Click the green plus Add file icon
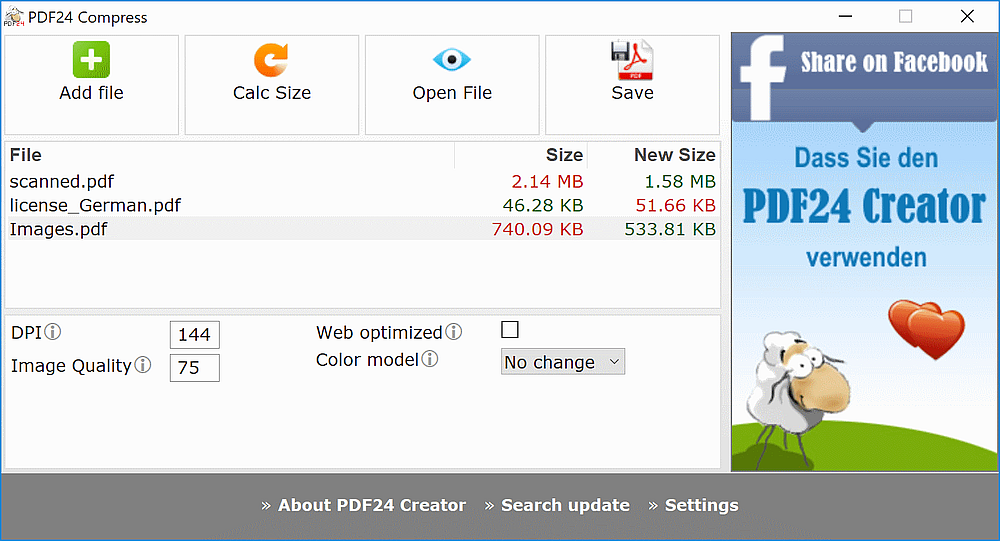1000x541 pixels. pos(91,60)
